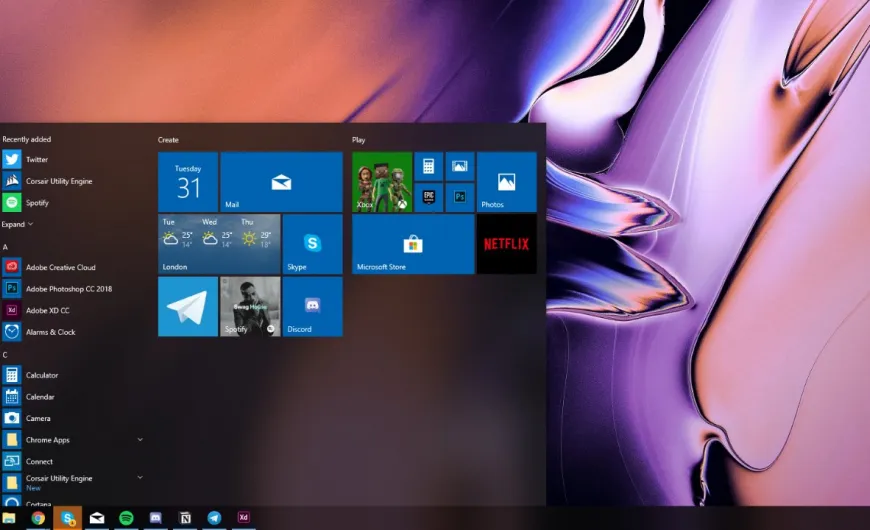Switch to Skype on the taskbar
Viewport: 870px width, 530px height.
[68, 518]
